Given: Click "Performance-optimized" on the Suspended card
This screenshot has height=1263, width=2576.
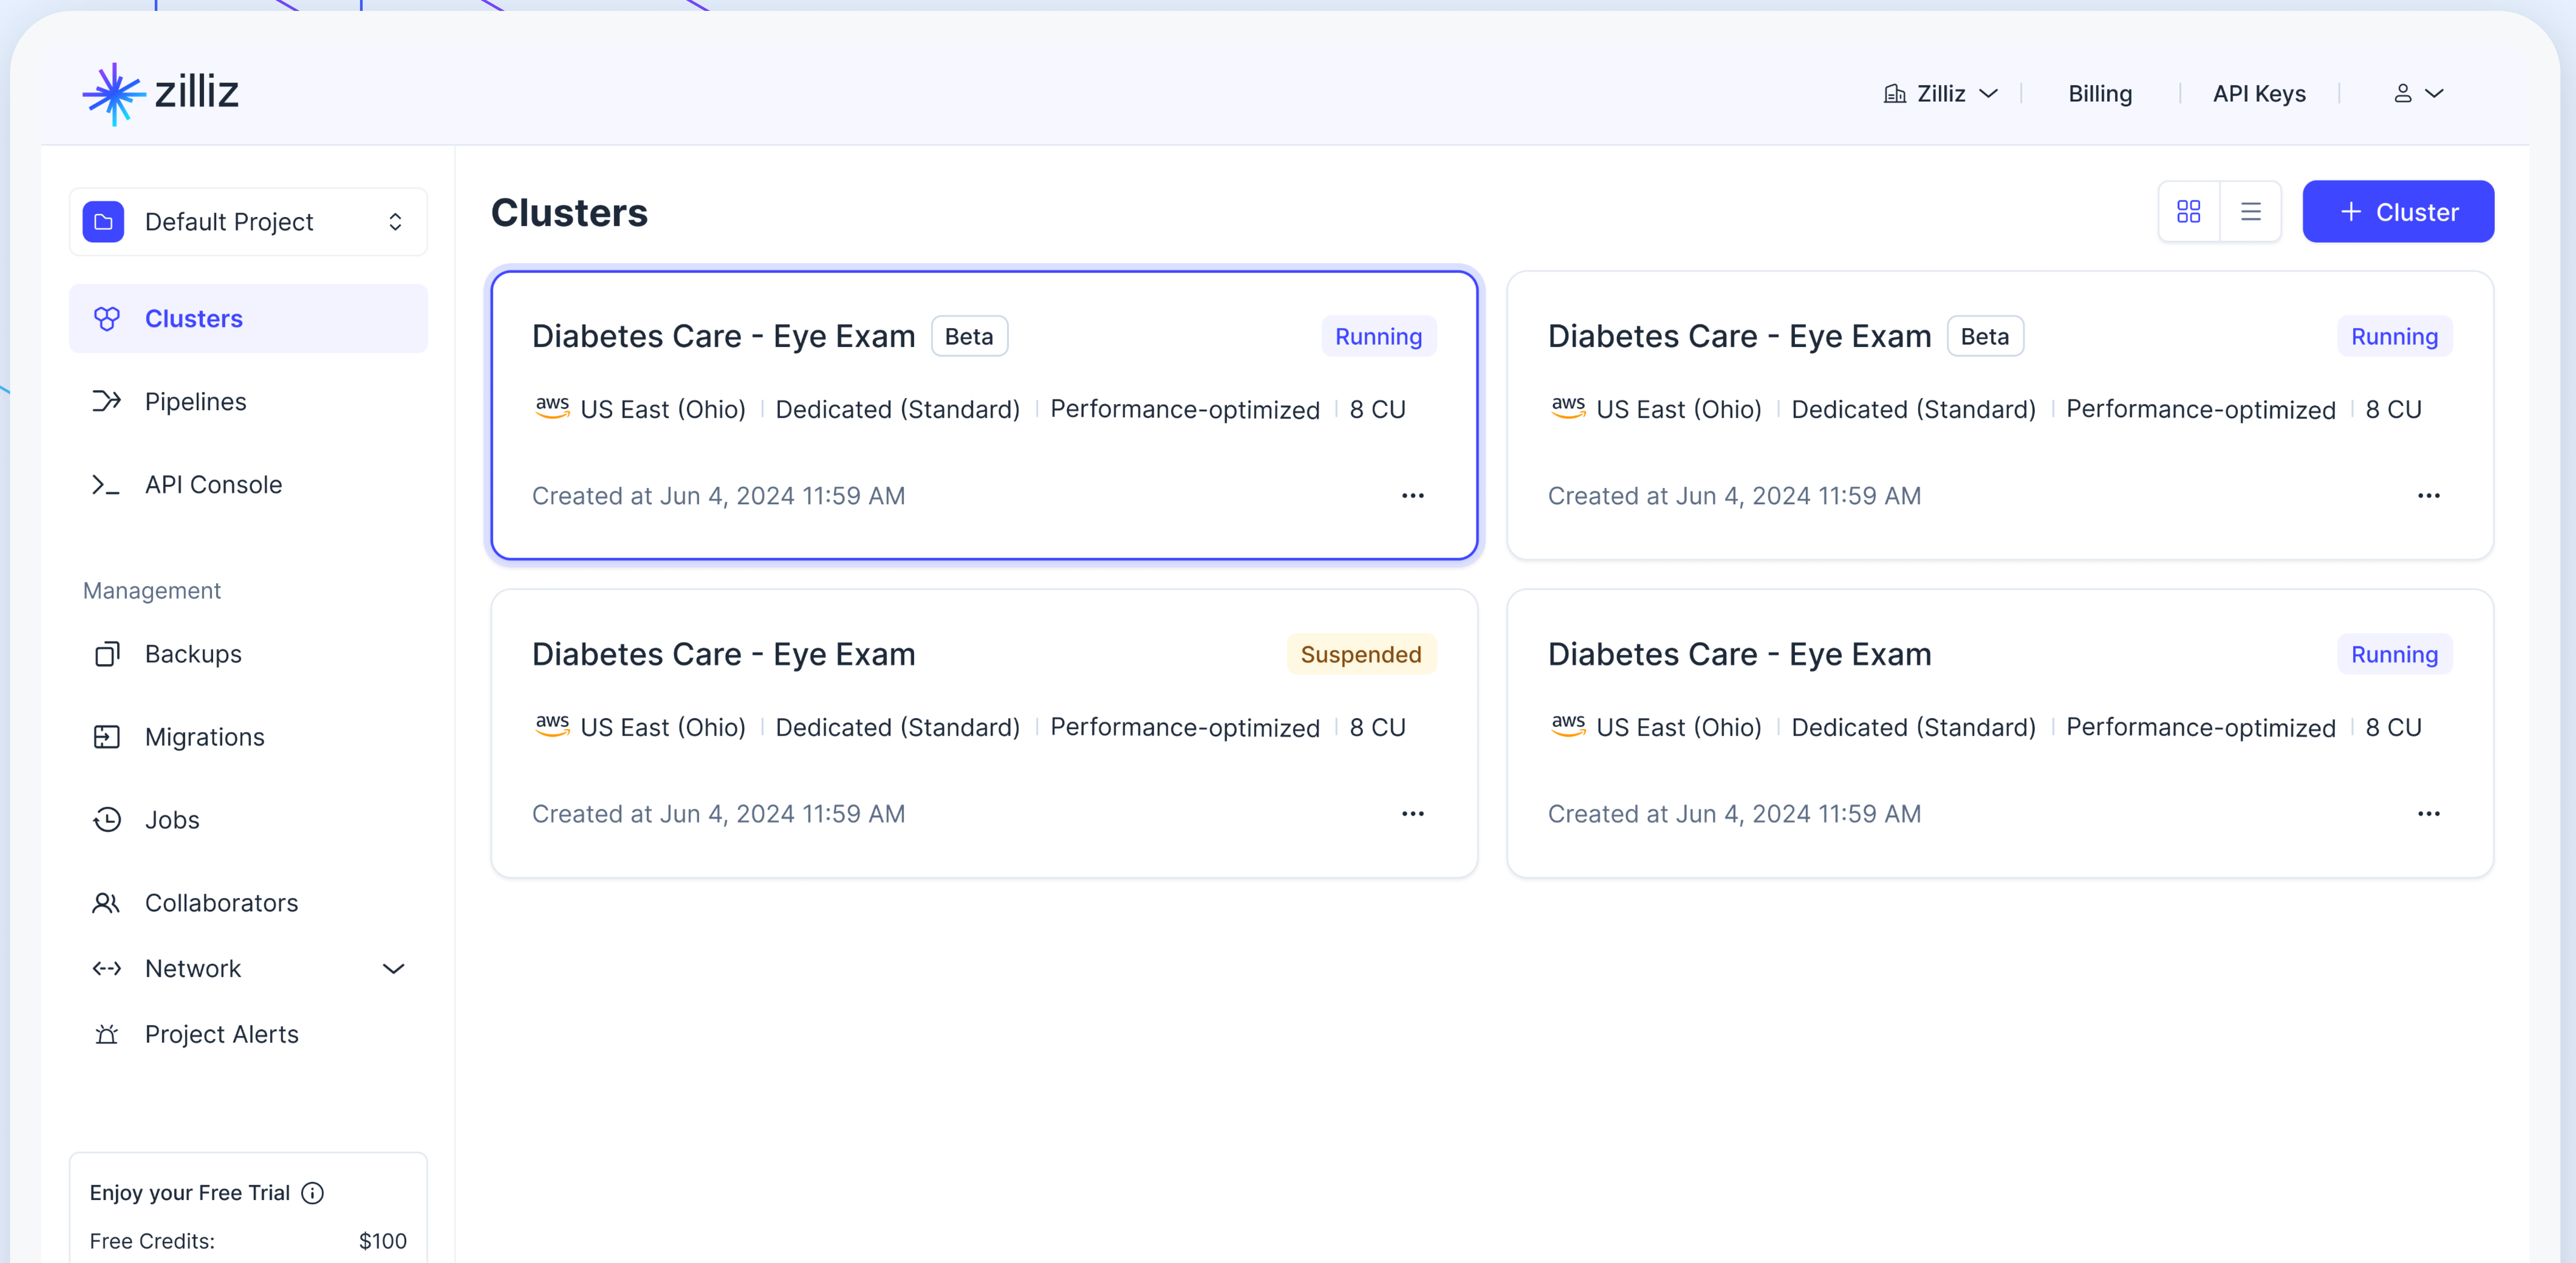Looking at the screenshot, I should [x=1185, y=727].
